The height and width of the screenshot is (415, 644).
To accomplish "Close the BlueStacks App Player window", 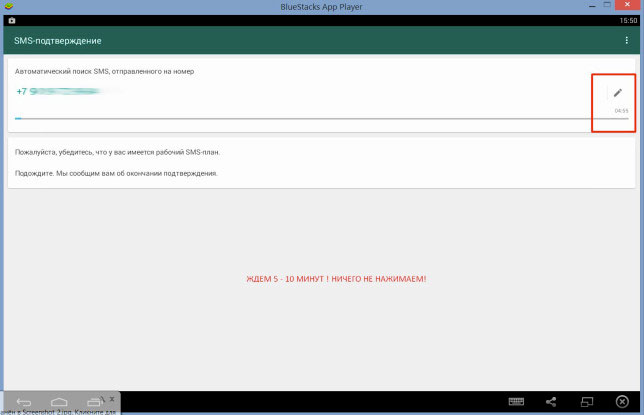I will (x=627, y=5).
